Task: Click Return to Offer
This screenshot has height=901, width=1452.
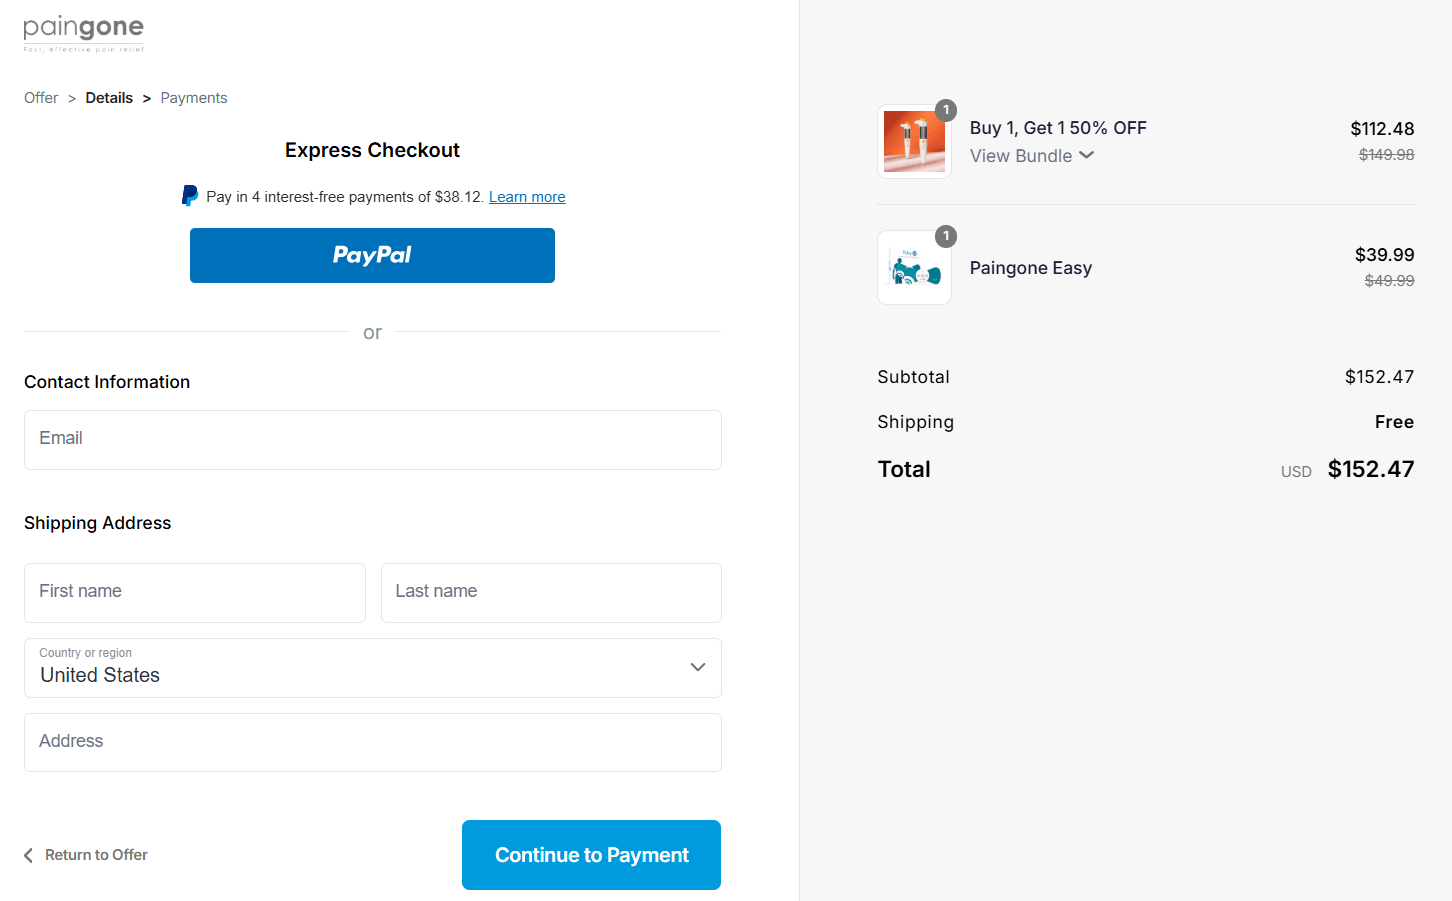Action: (x=95, y=855)
